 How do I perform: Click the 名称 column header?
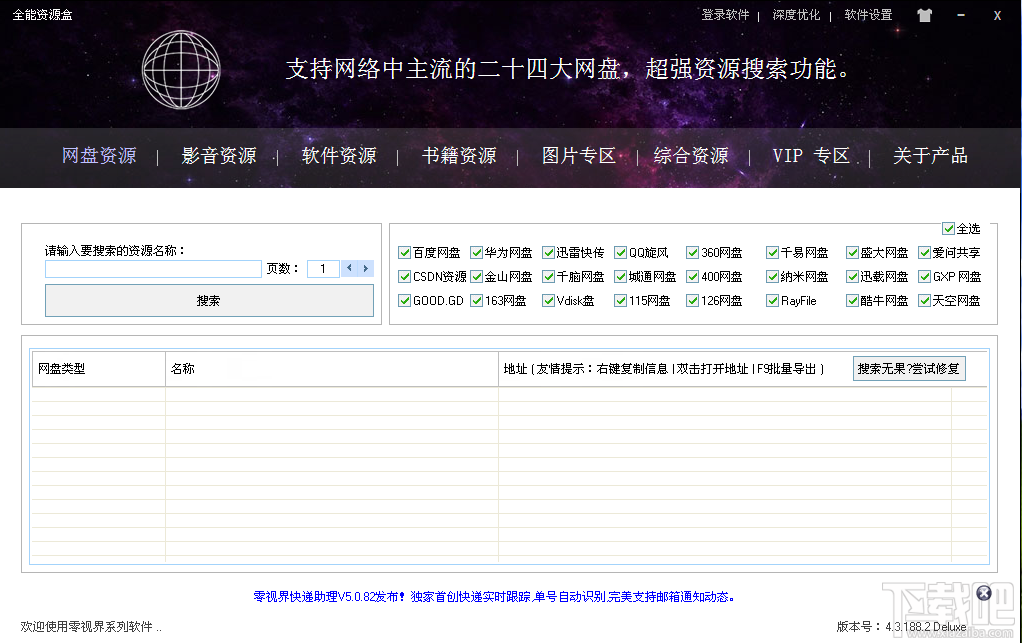click(332, 369)
